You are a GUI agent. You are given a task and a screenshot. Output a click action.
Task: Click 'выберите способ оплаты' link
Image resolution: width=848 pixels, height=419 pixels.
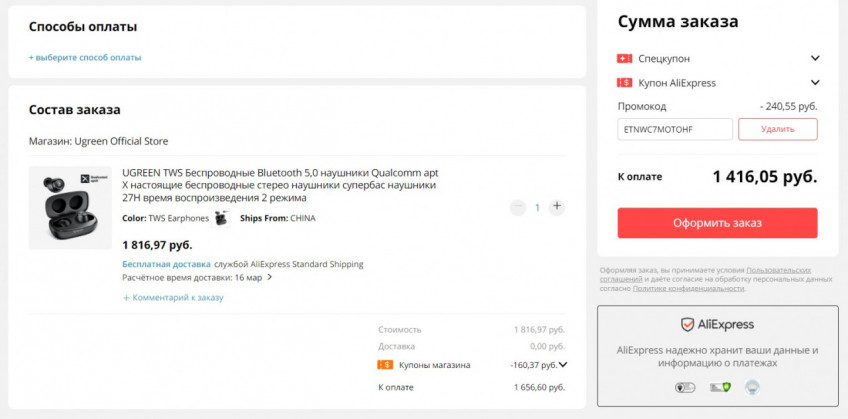pos(85,58)
